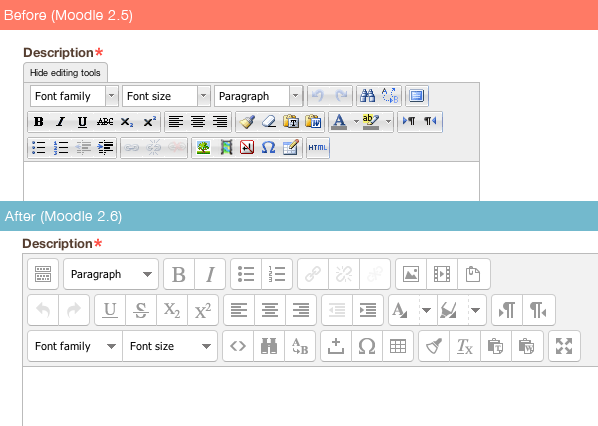
Task: Click find binoculars in Moodle 2.6 toolbar
Action: coord(269,346)
